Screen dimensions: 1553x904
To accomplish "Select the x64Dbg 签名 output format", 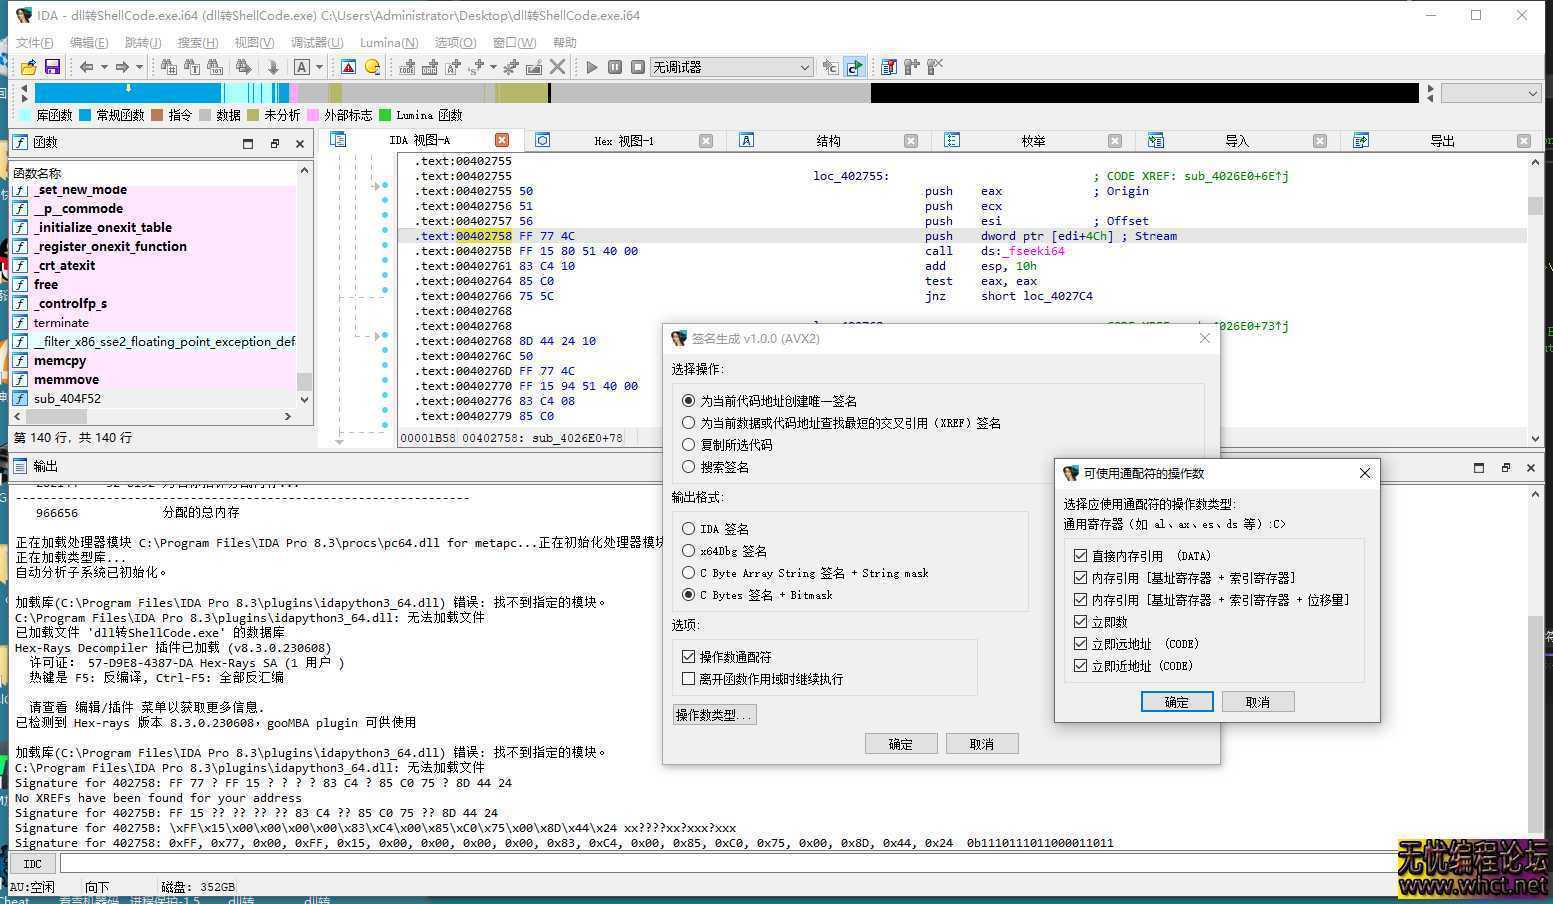I will (x=689, y=550).
